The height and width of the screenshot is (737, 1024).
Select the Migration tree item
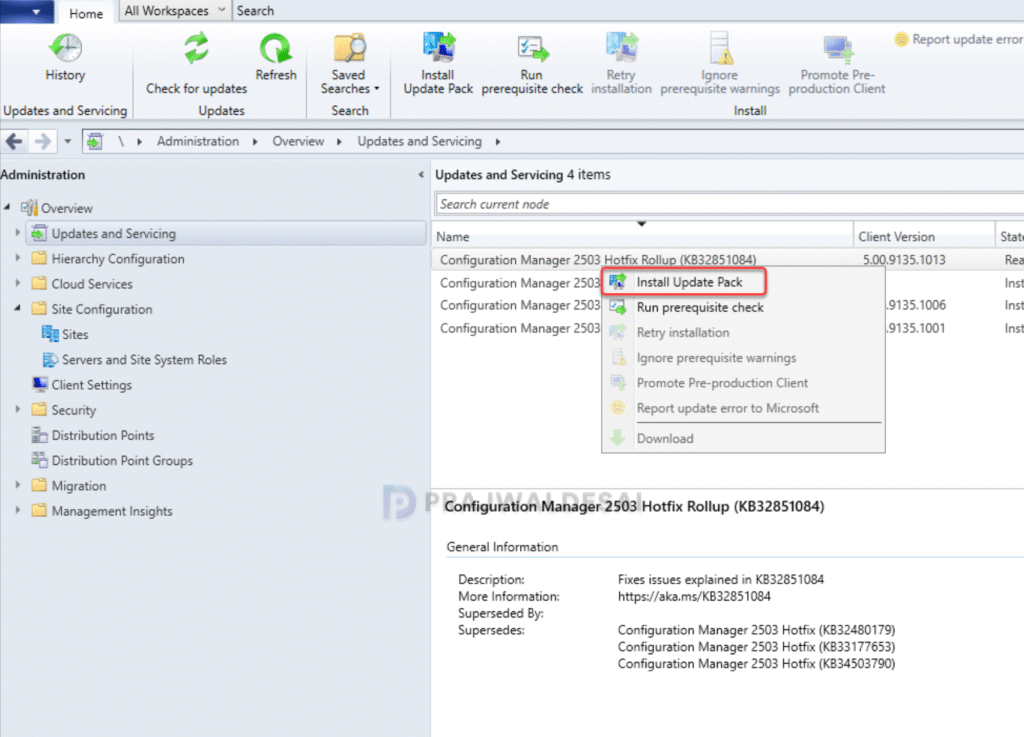click(79, 486)
